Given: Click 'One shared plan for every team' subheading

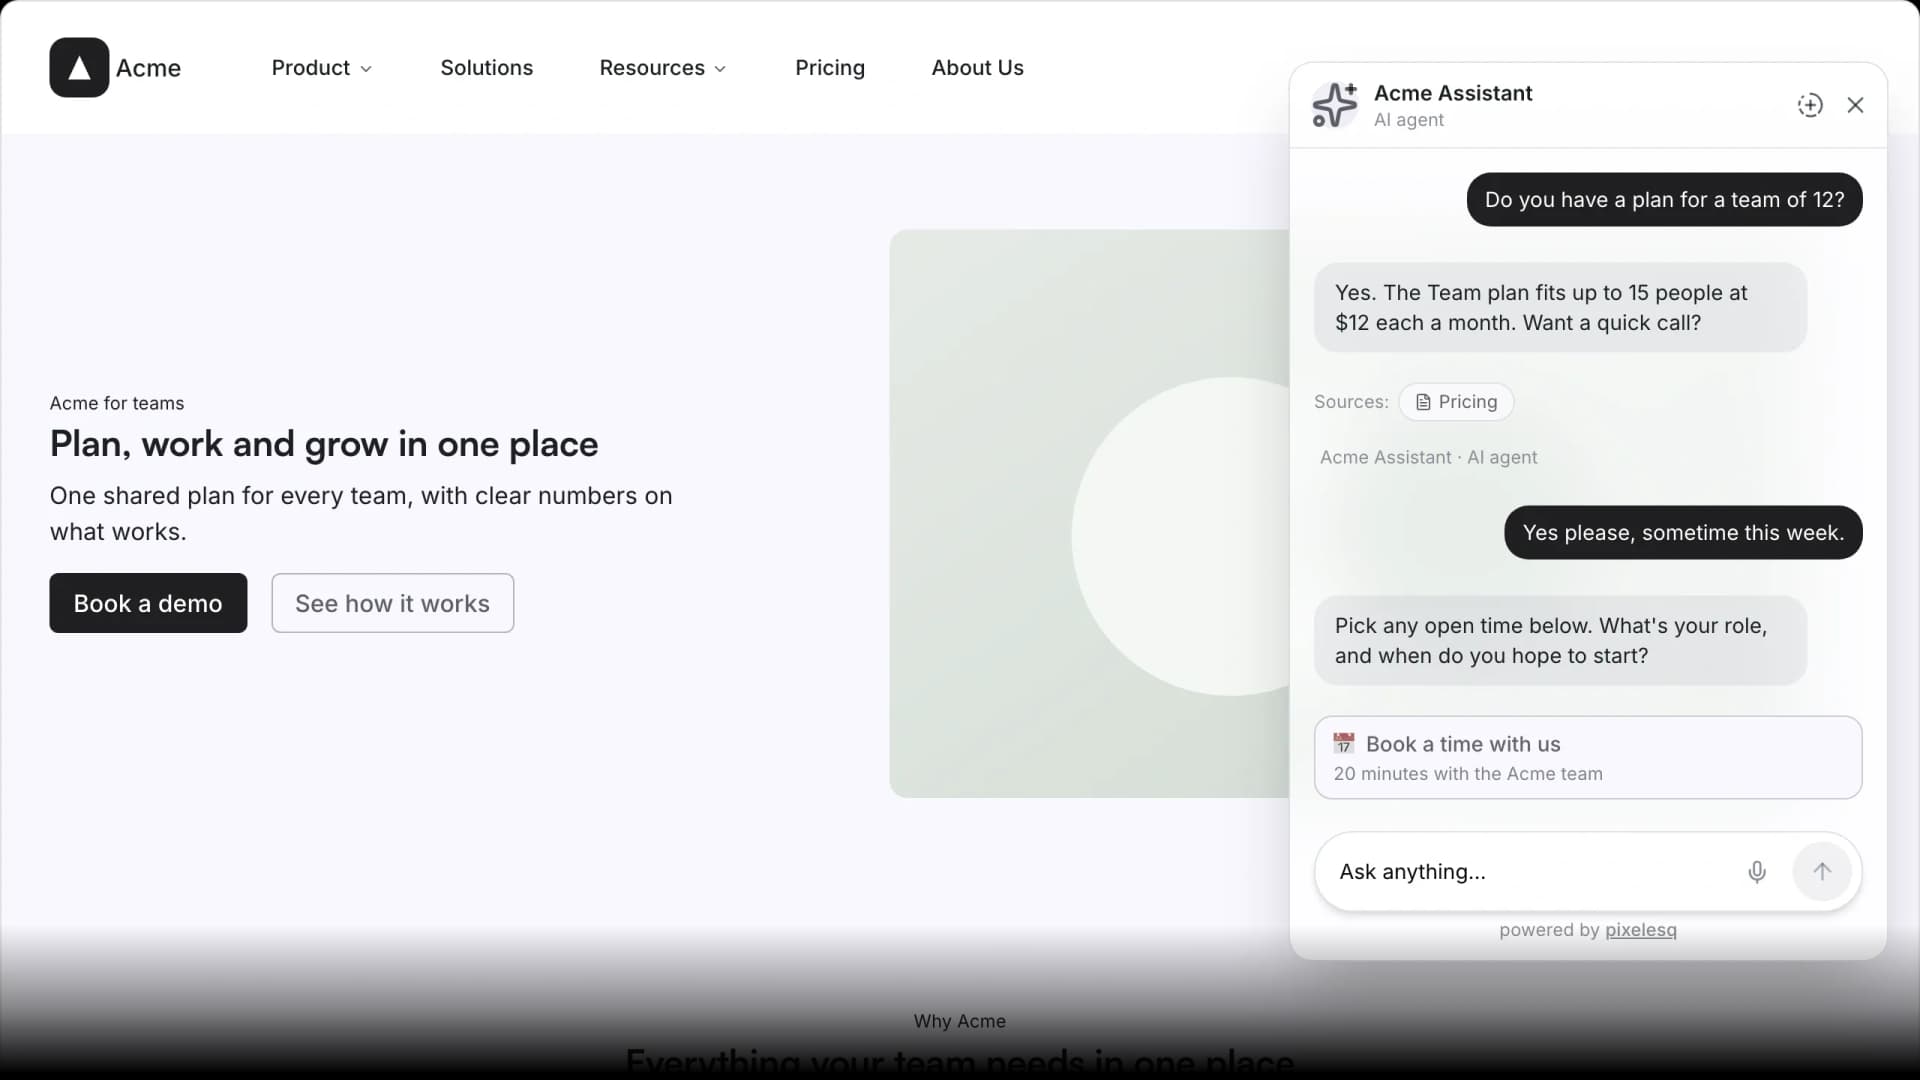Looking at the screenshot, I should (361, 514).
